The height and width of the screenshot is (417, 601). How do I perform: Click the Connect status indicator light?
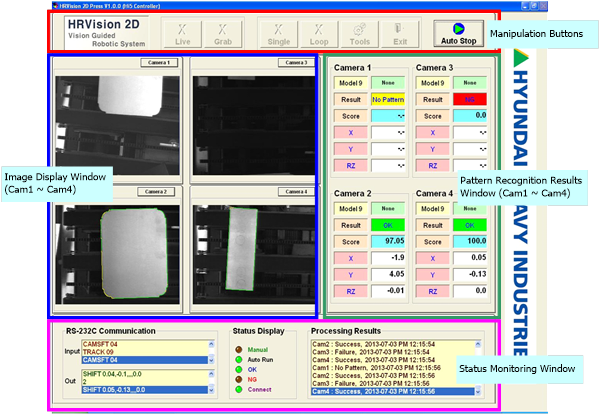click(239, 389)
